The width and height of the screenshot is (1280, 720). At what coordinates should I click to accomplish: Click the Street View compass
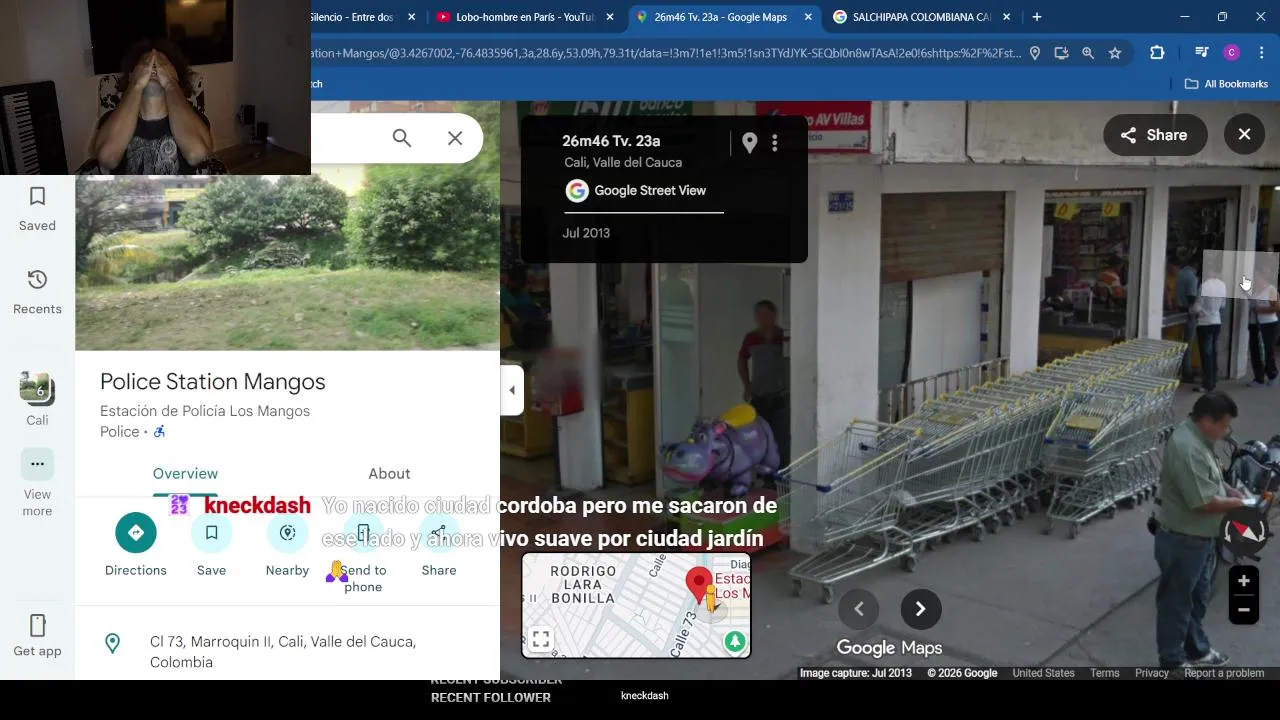(x=1243, y=531)
